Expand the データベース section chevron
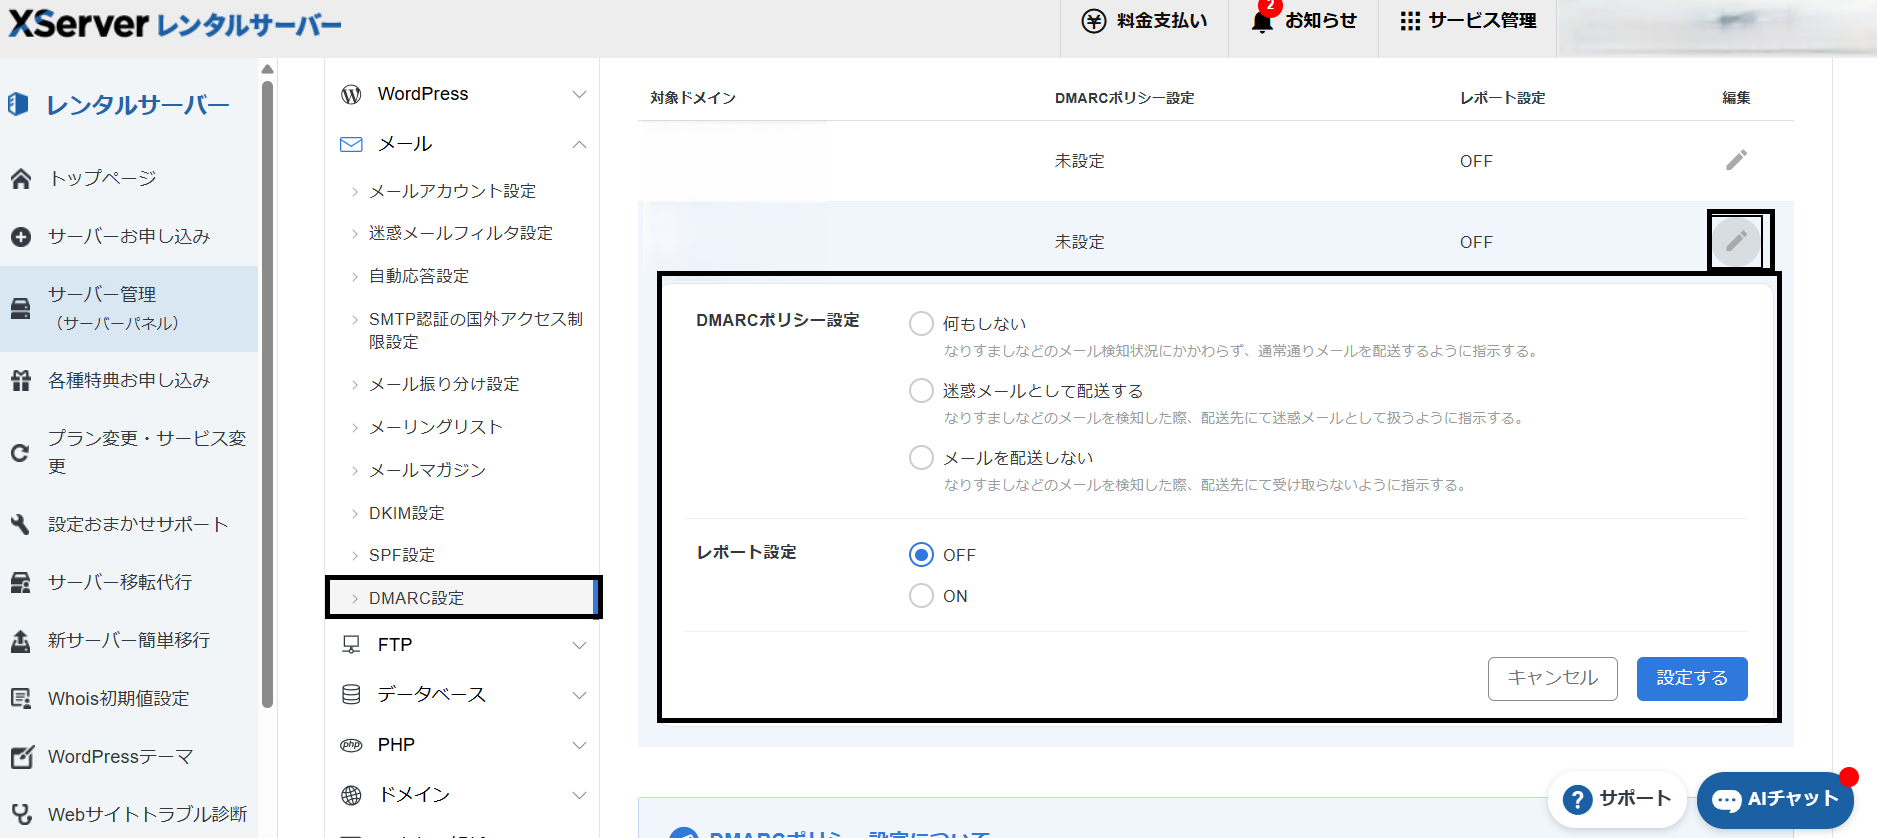 tap(579, 695)
